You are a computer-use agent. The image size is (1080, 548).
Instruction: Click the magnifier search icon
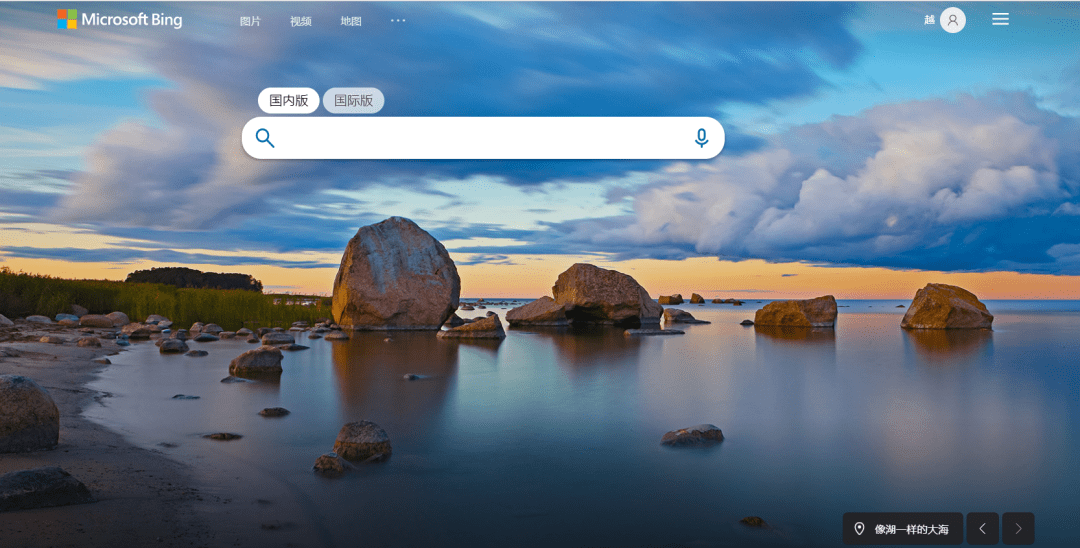(264, 138)
